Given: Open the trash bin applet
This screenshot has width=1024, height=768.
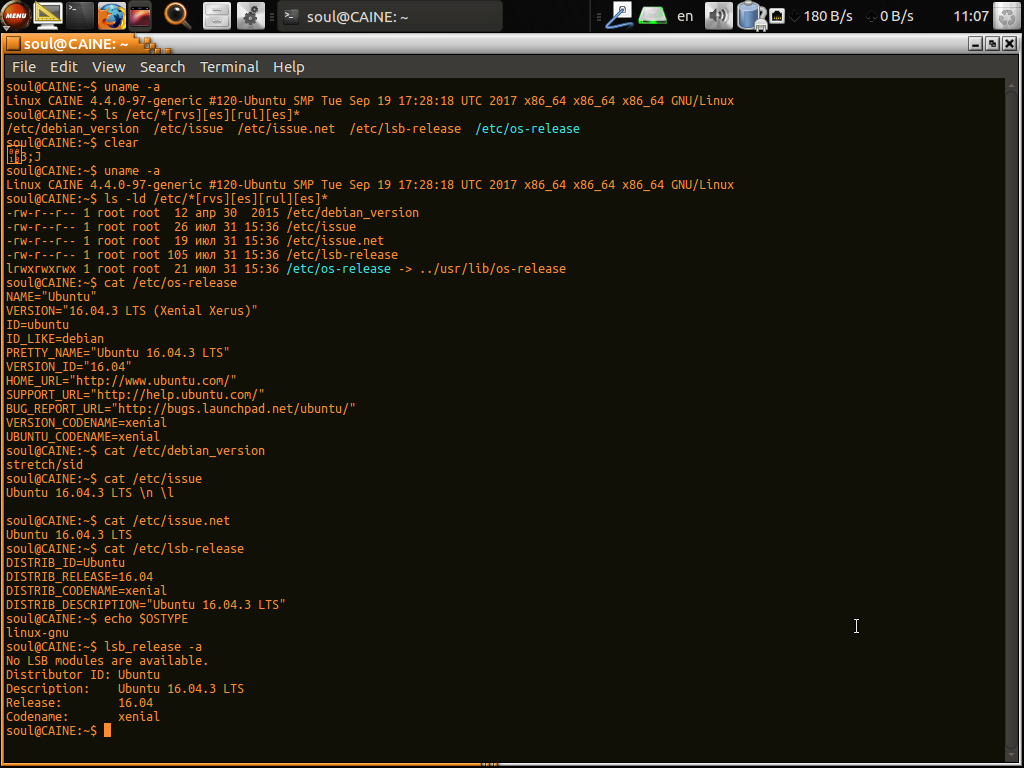Looking at the screenshot, I should tap(1007, 16).
